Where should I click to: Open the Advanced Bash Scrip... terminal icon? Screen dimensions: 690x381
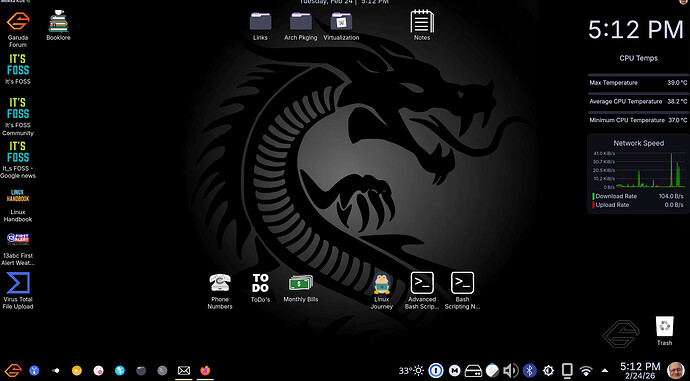422,290
